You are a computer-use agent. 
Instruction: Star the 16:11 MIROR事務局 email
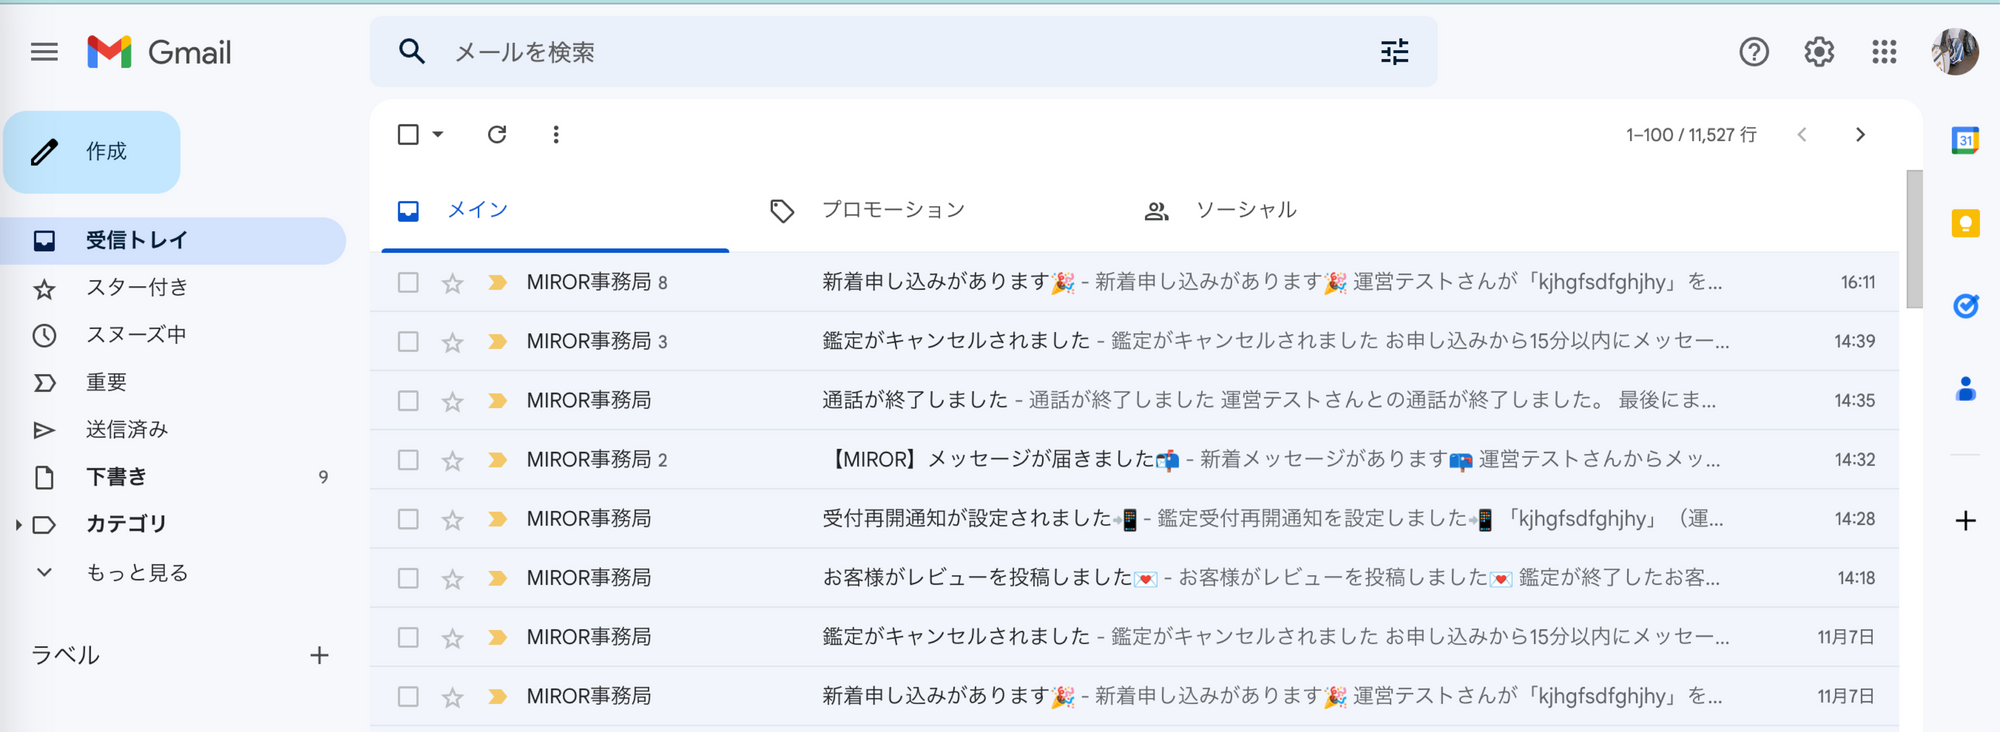[453, 283]
